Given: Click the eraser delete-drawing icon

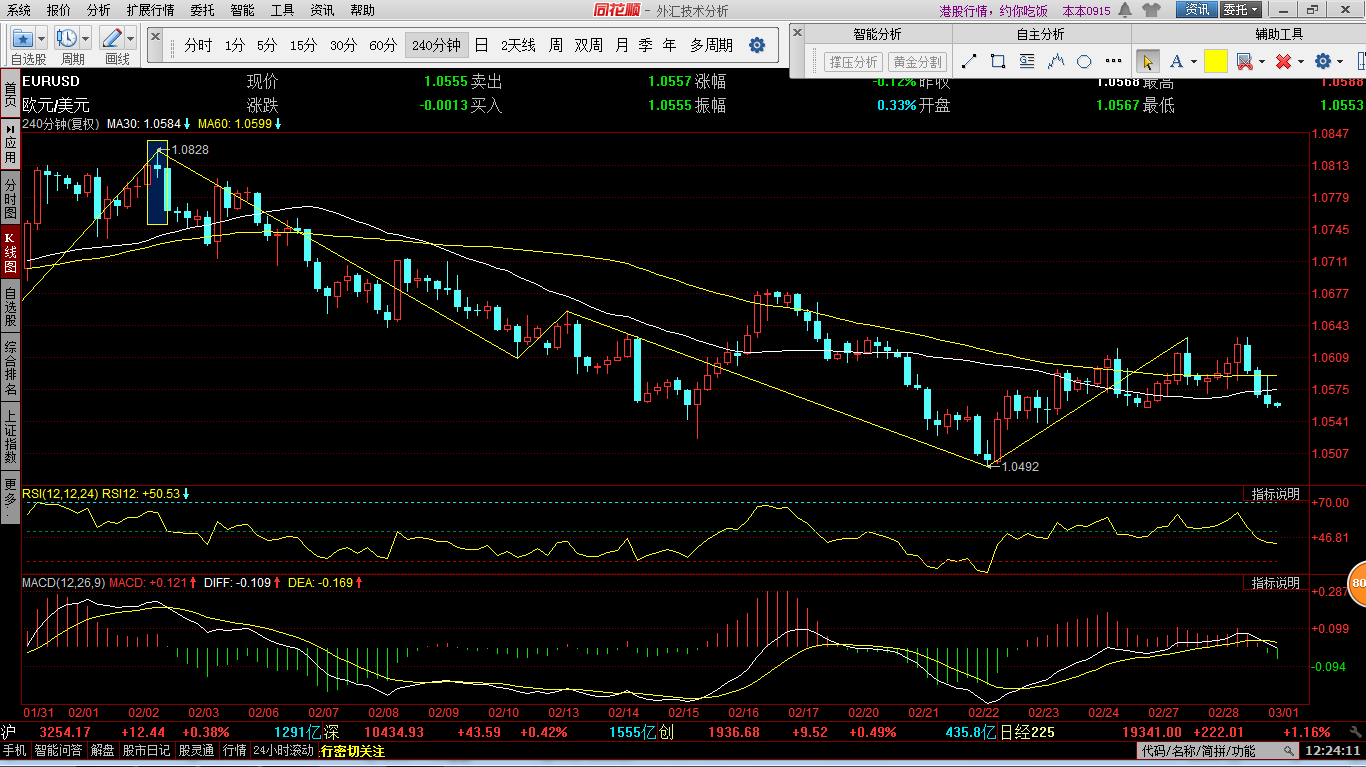Looking at the screenshot, I should [1244, 62].
